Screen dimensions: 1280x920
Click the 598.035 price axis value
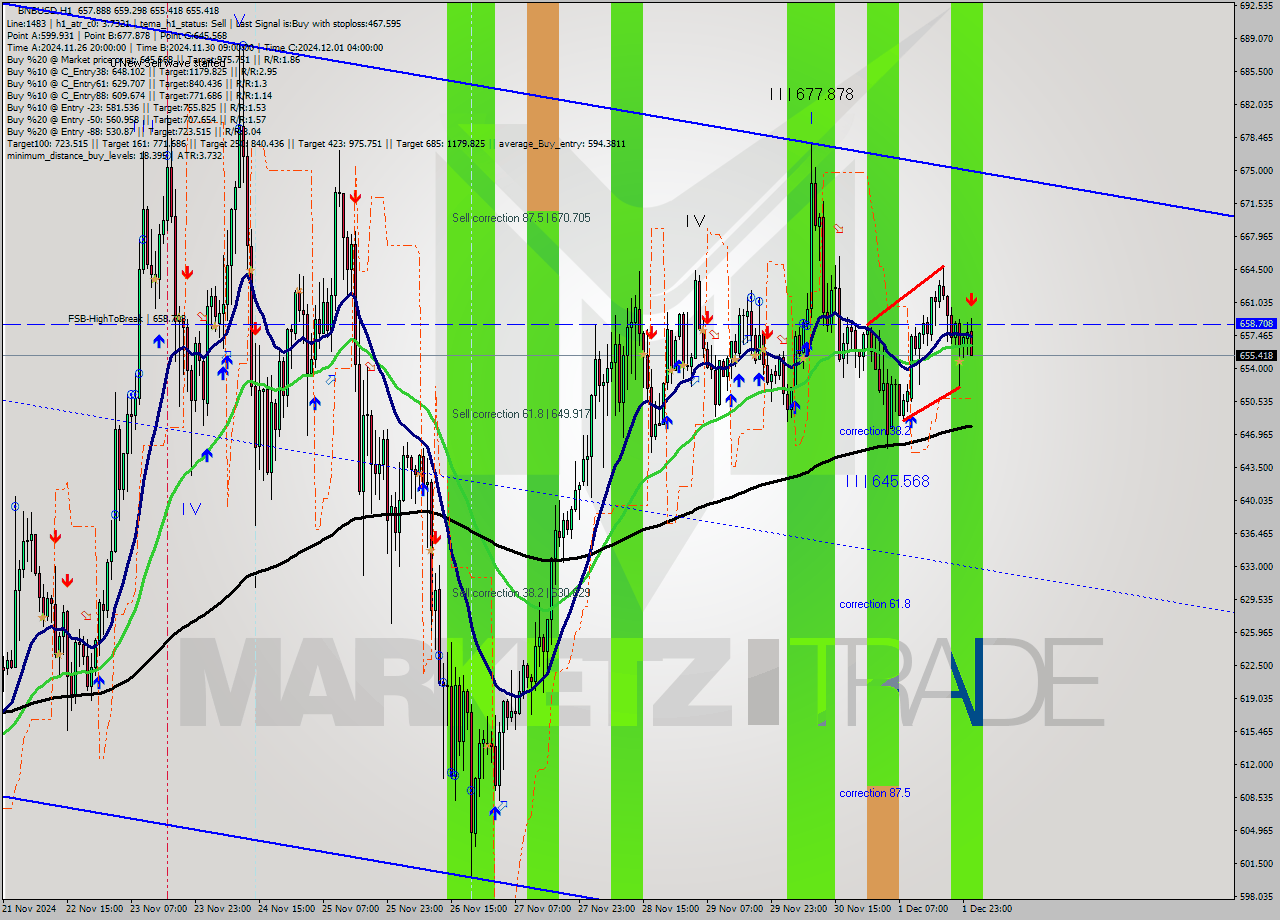1256,896
